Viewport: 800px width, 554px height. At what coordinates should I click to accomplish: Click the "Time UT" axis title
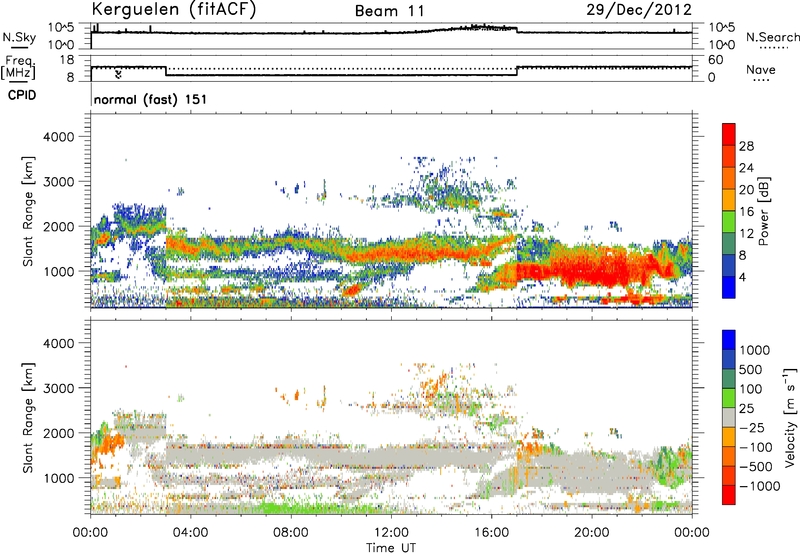[391, 548]
